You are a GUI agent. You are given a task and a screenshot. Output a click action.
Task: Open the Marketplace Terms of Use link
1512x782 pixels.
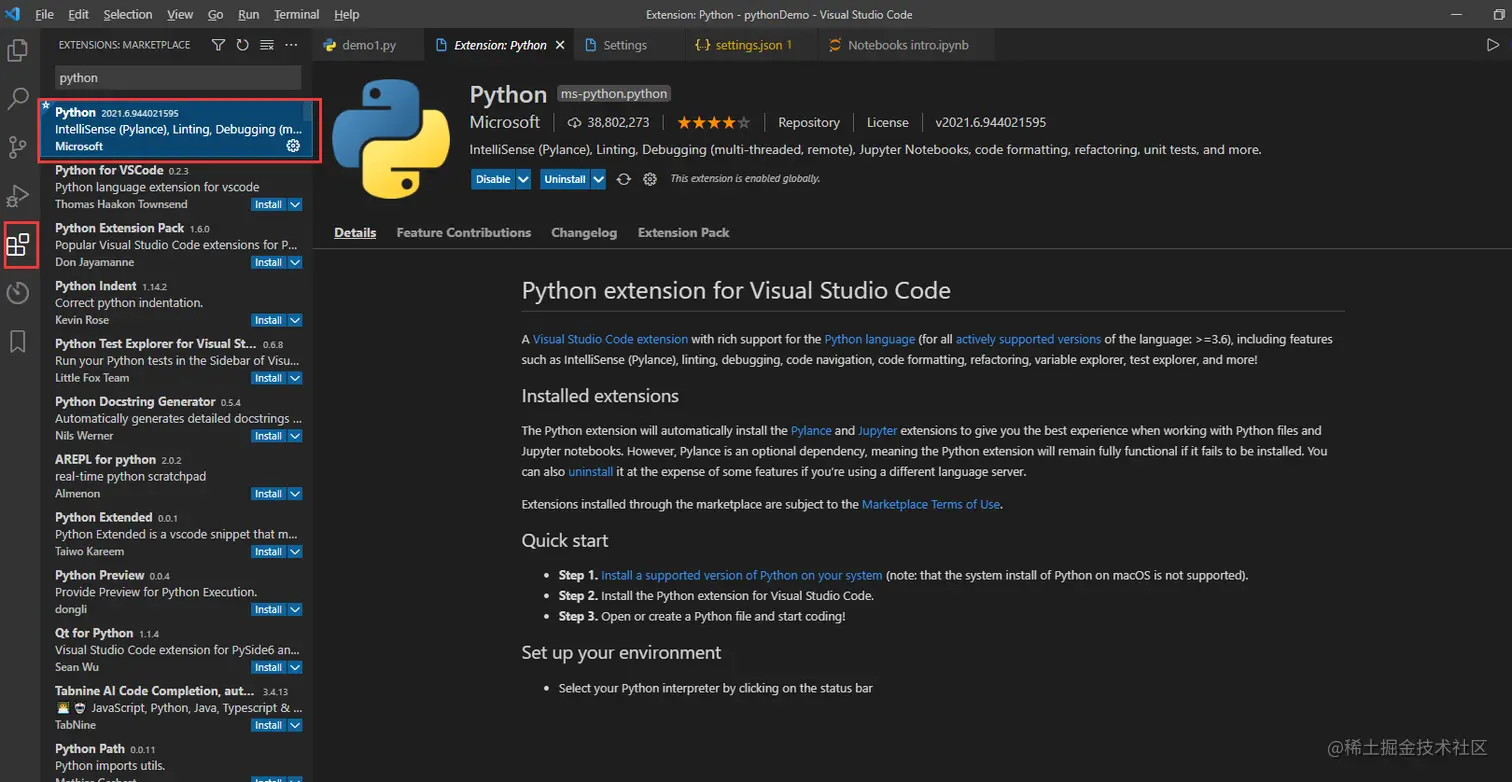[x=930, y=504]
